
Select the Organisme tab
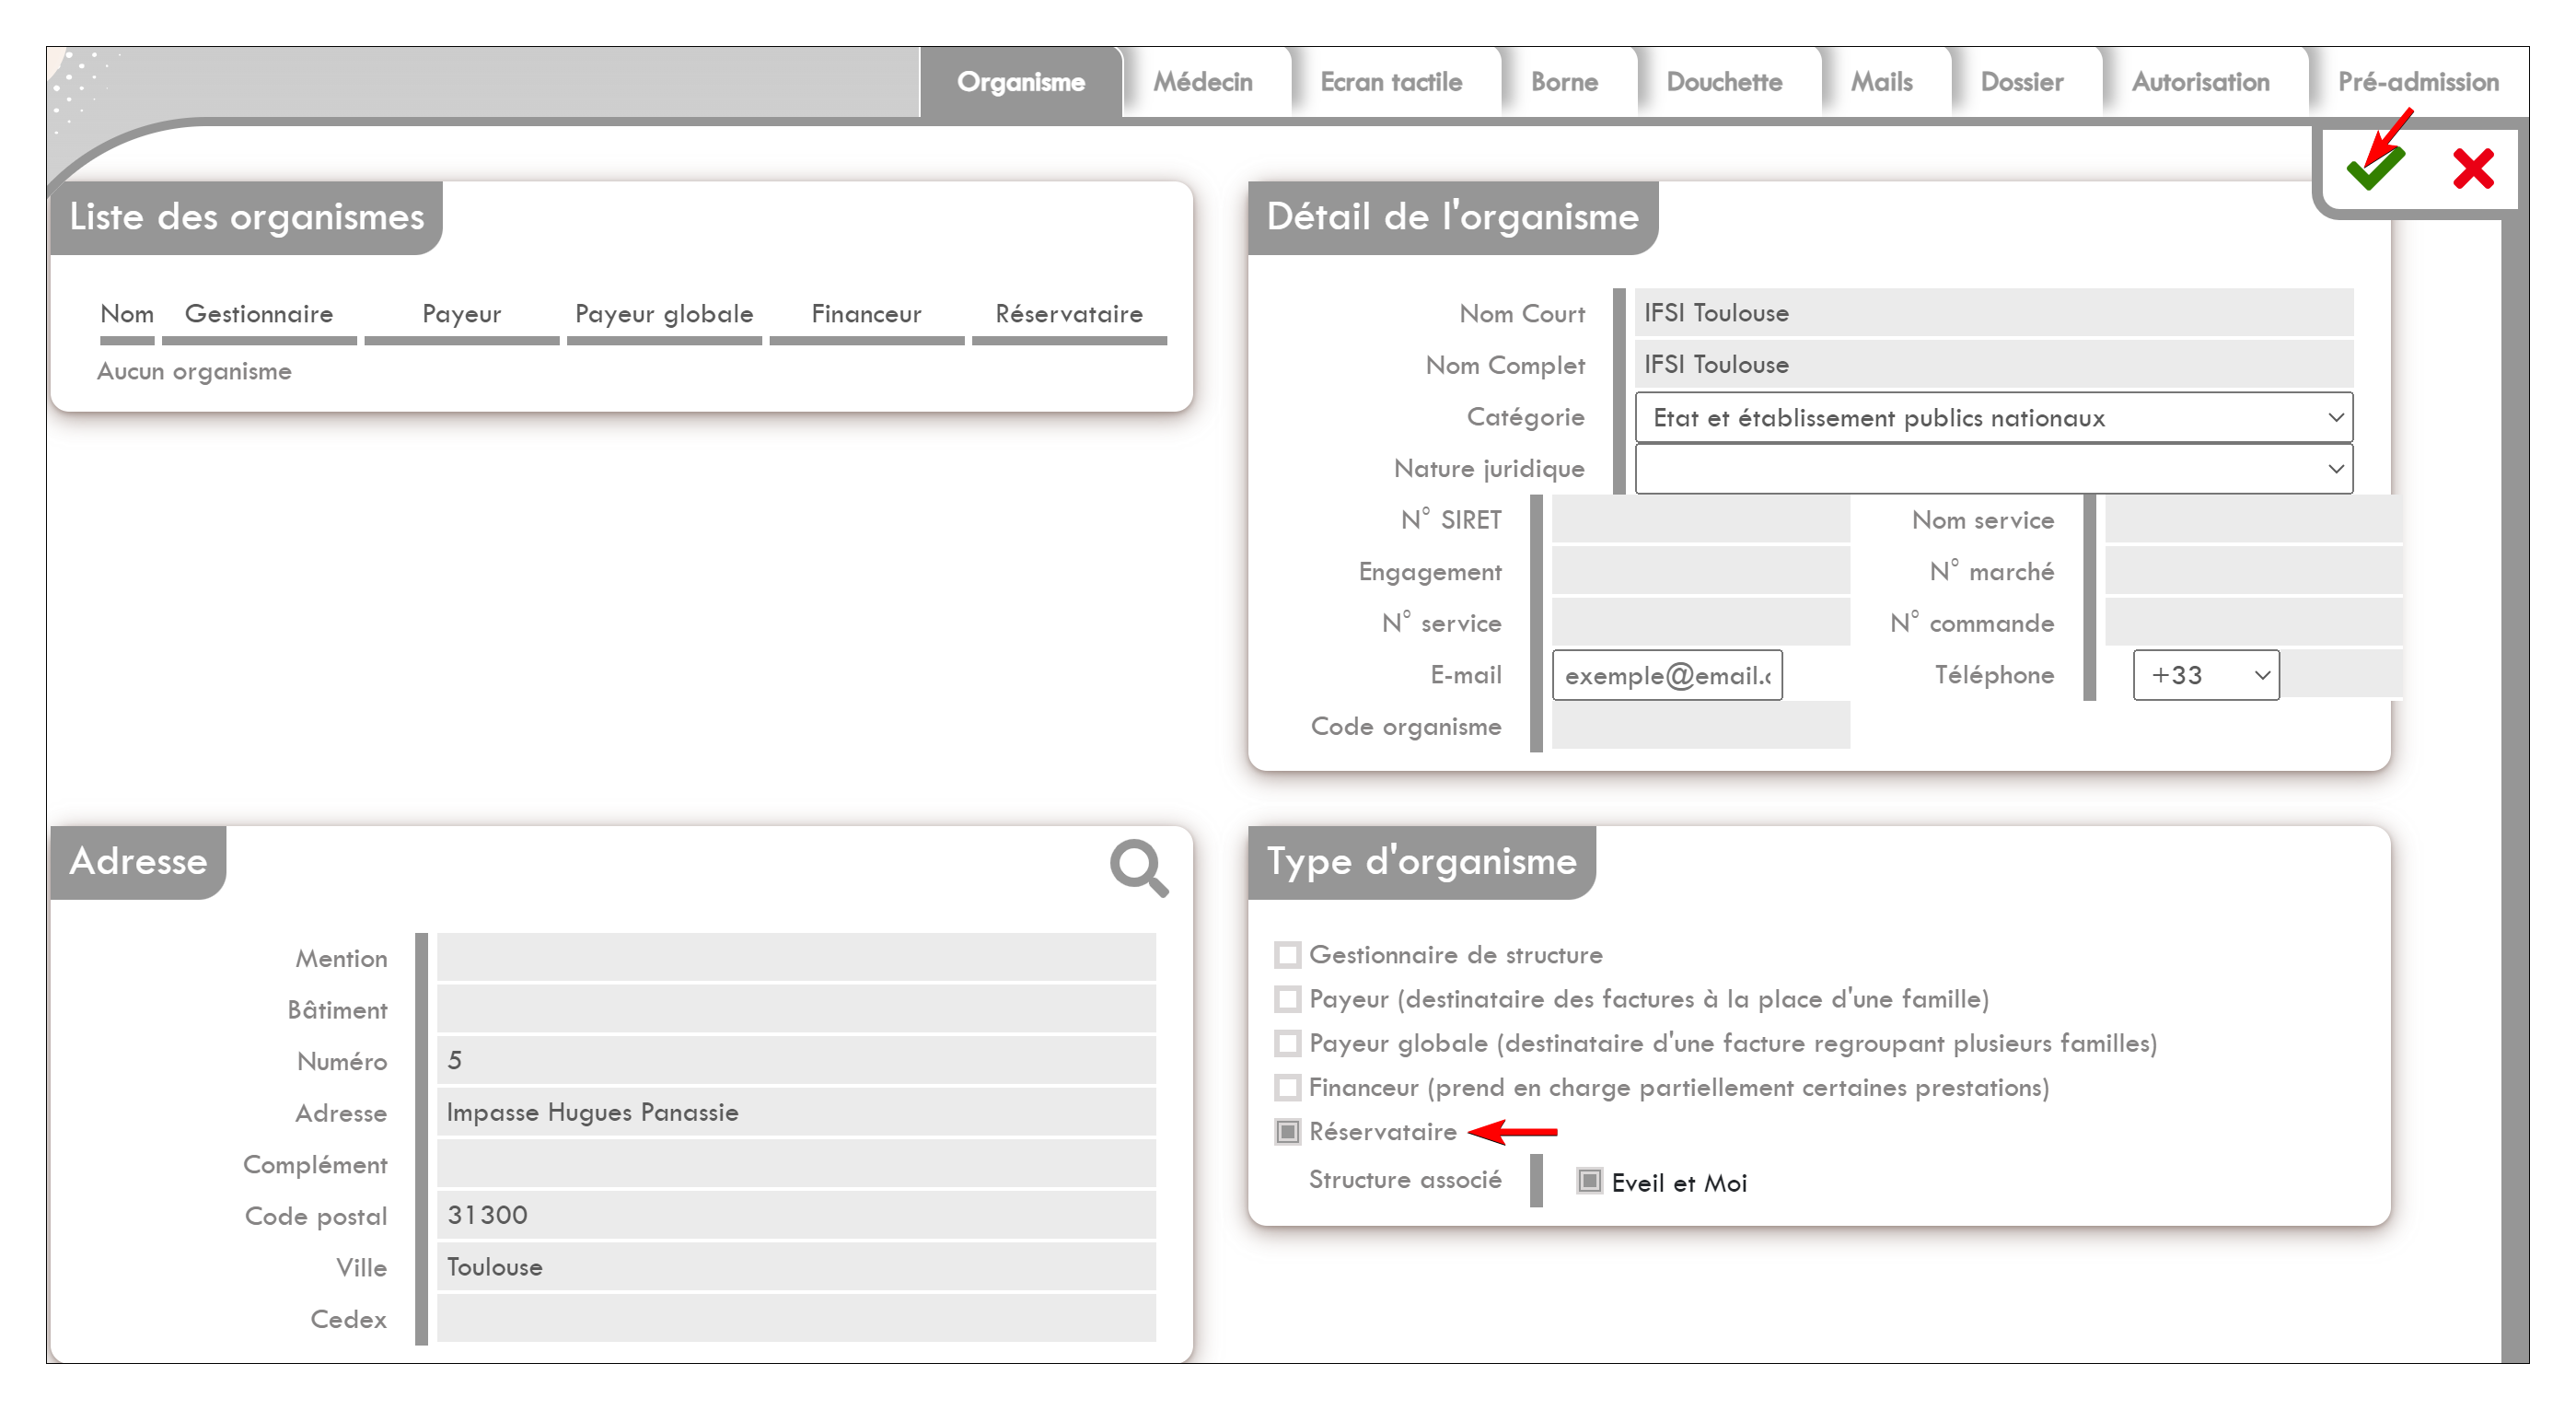coord(1020,82)
